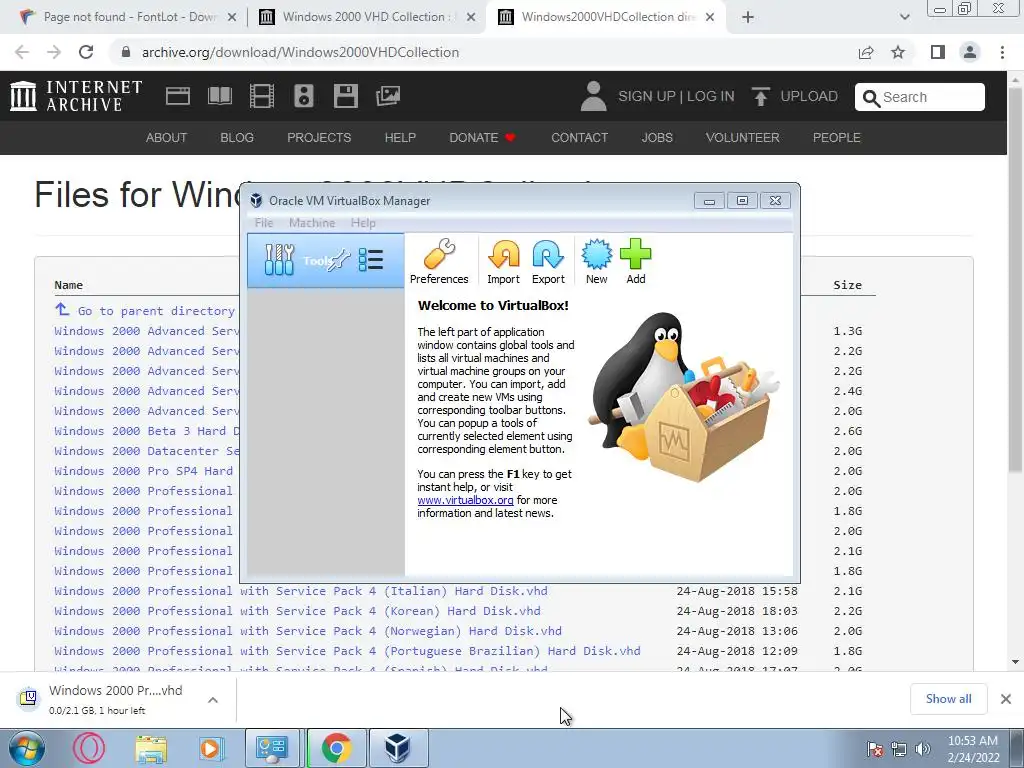1024x768 pixels.
Task: Bookmark this page with the star icon
Action: [899, 52]
